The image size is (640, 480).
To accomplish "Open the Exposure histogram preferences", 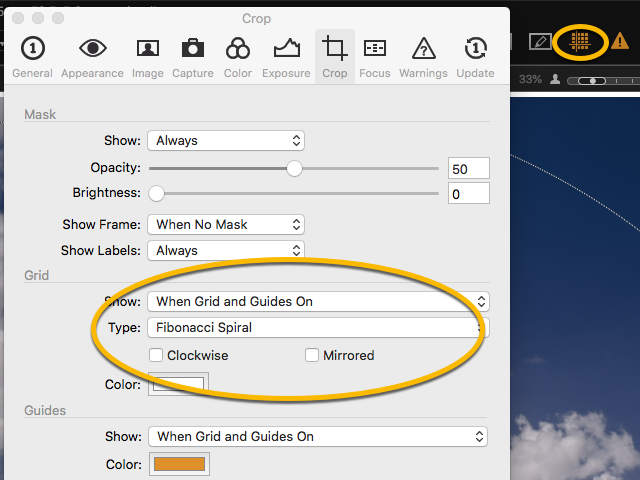I will pos(287,55).
